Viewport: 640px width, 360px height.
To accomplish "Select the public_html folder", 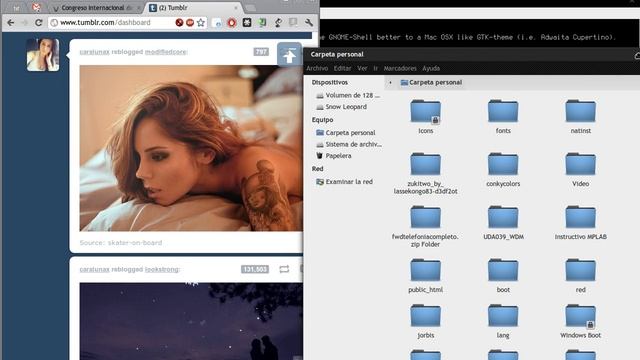I will pos(426,276).
